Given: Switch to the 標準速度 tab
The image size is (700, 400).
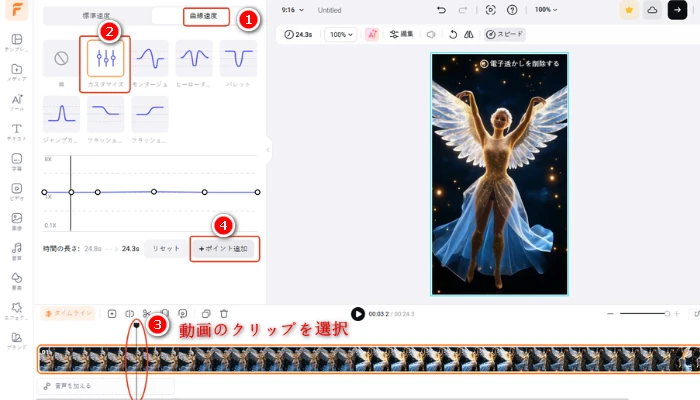Looking at the screenshot, I should (x=97, y=16).
